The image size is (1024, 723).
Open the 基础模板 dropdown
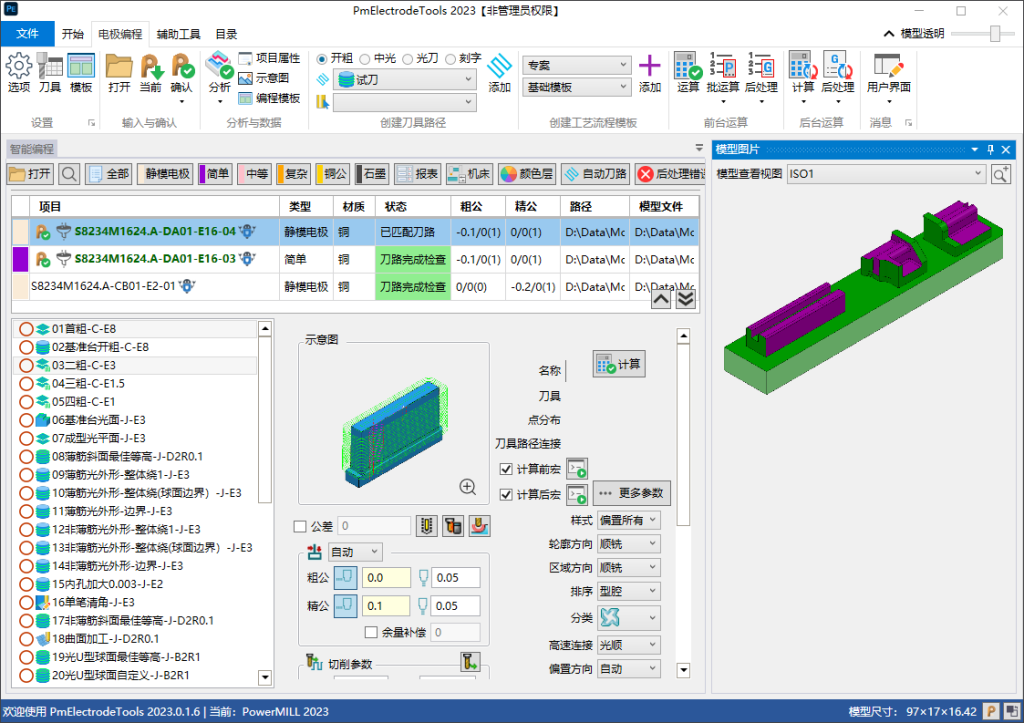click(577, 87)
